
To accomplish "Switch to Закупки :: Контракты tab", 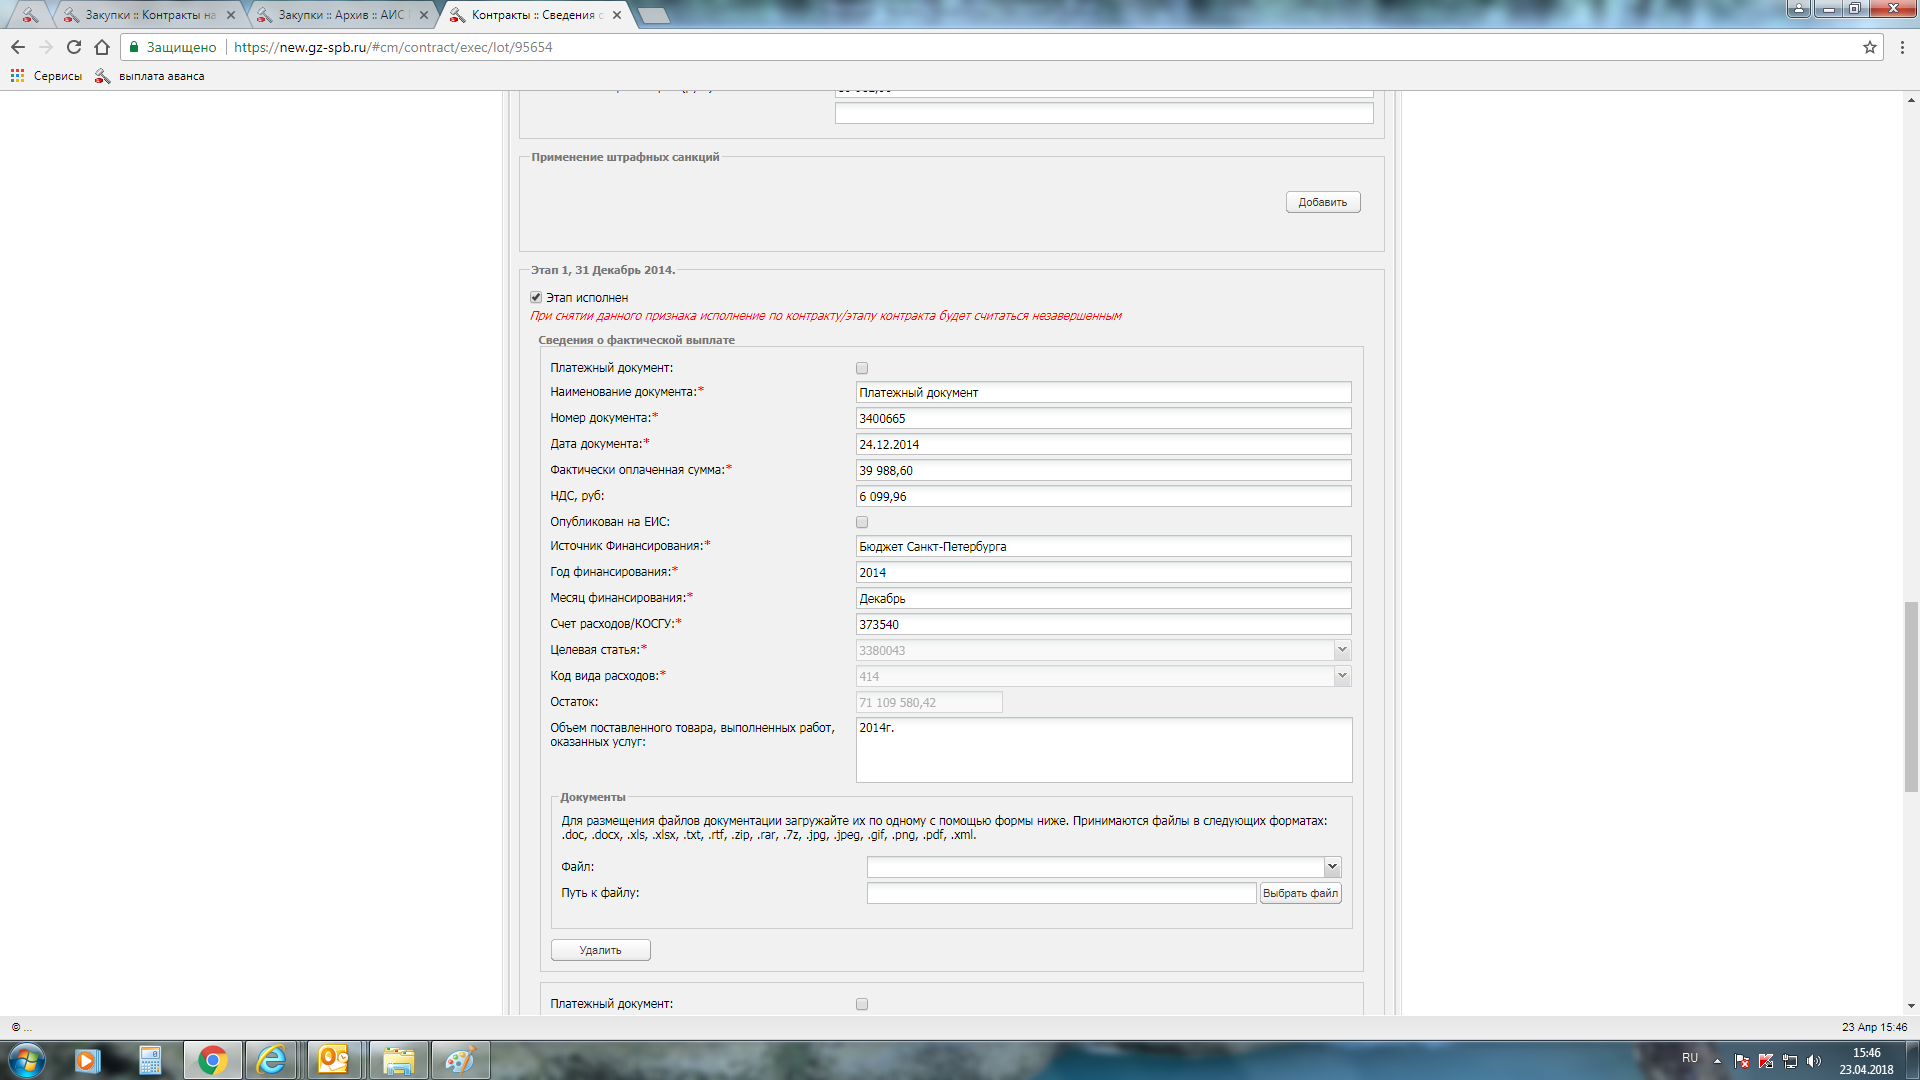I will [x=150, y=15].
